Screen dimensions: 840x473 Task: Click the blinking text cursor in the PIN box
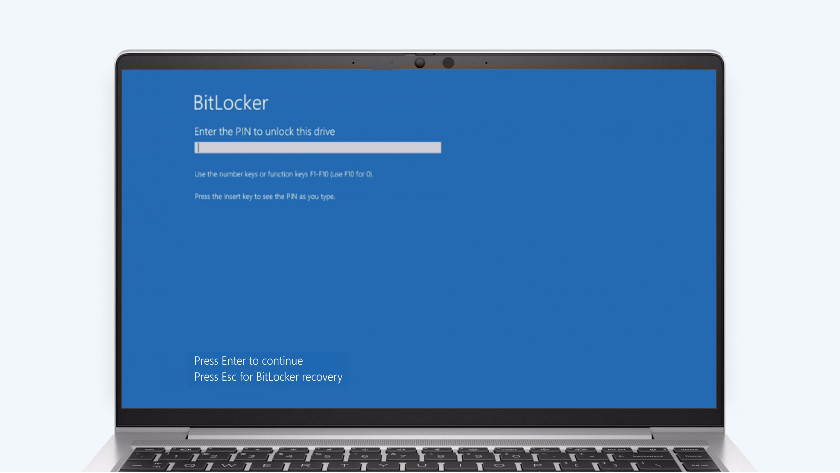point(198,148)
